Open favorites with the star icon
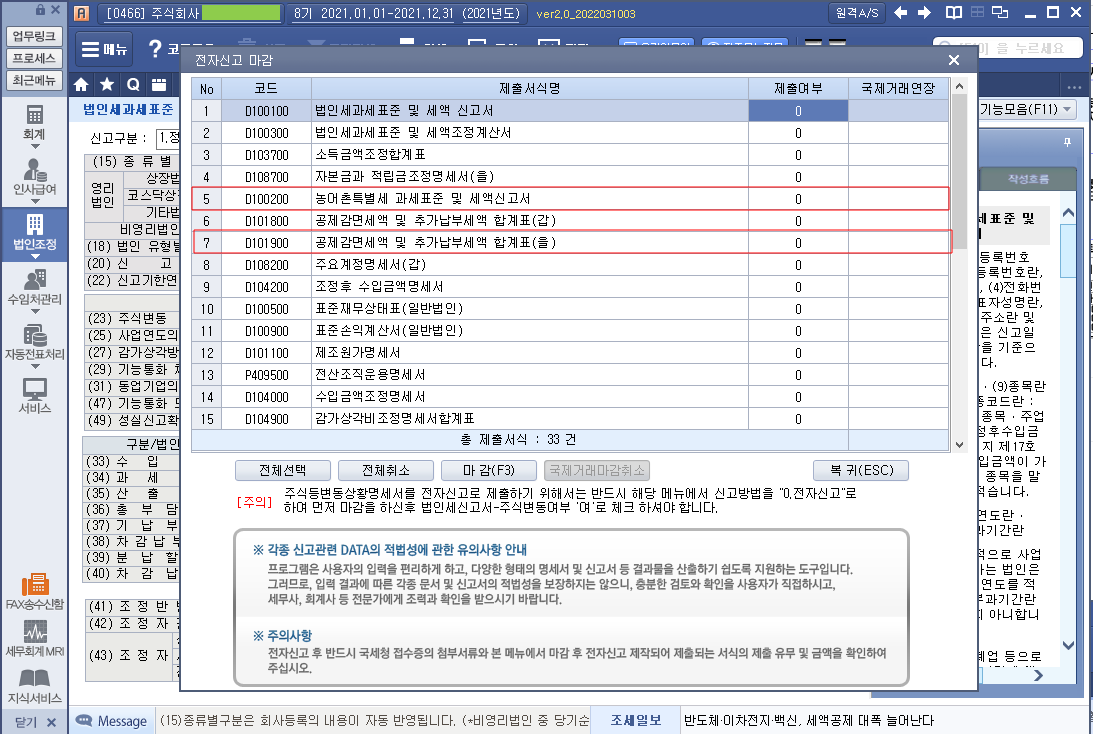Image resolution: width=1093 pixels, height=734 pixels. (x=107, y=85)
